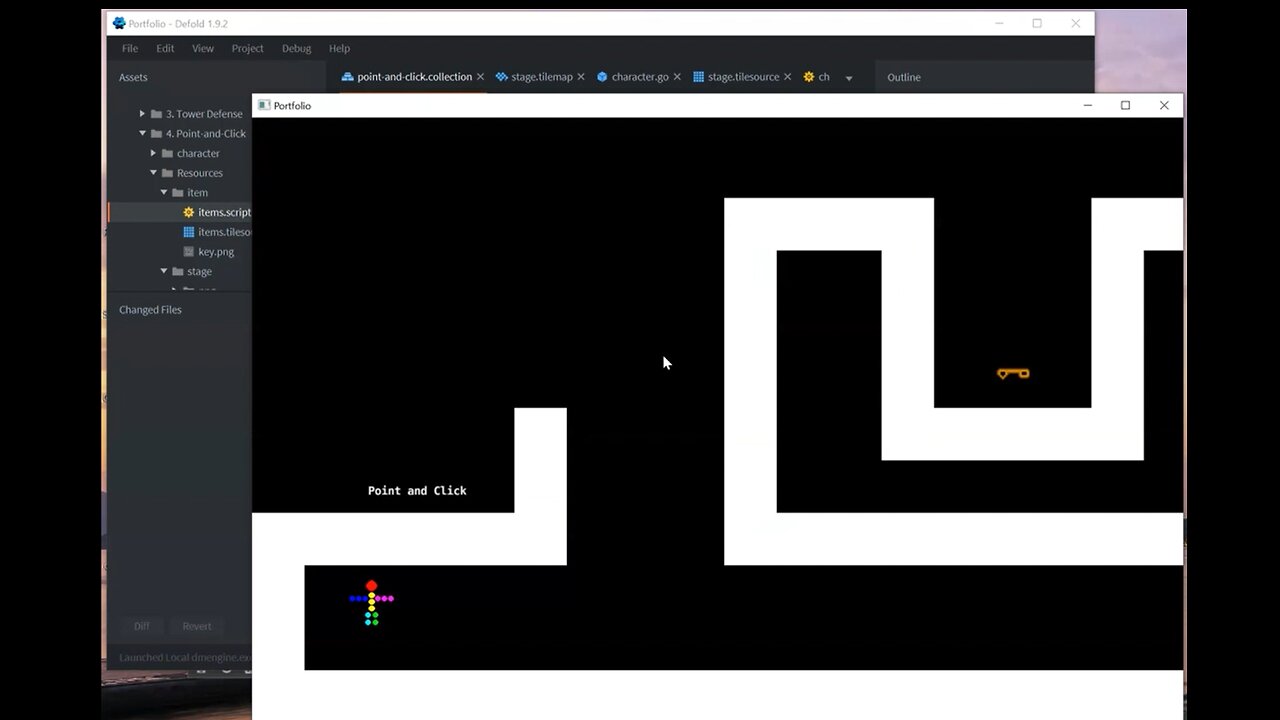Open the Edit menu
This screenshot has width=1280, height=720.
165,48
